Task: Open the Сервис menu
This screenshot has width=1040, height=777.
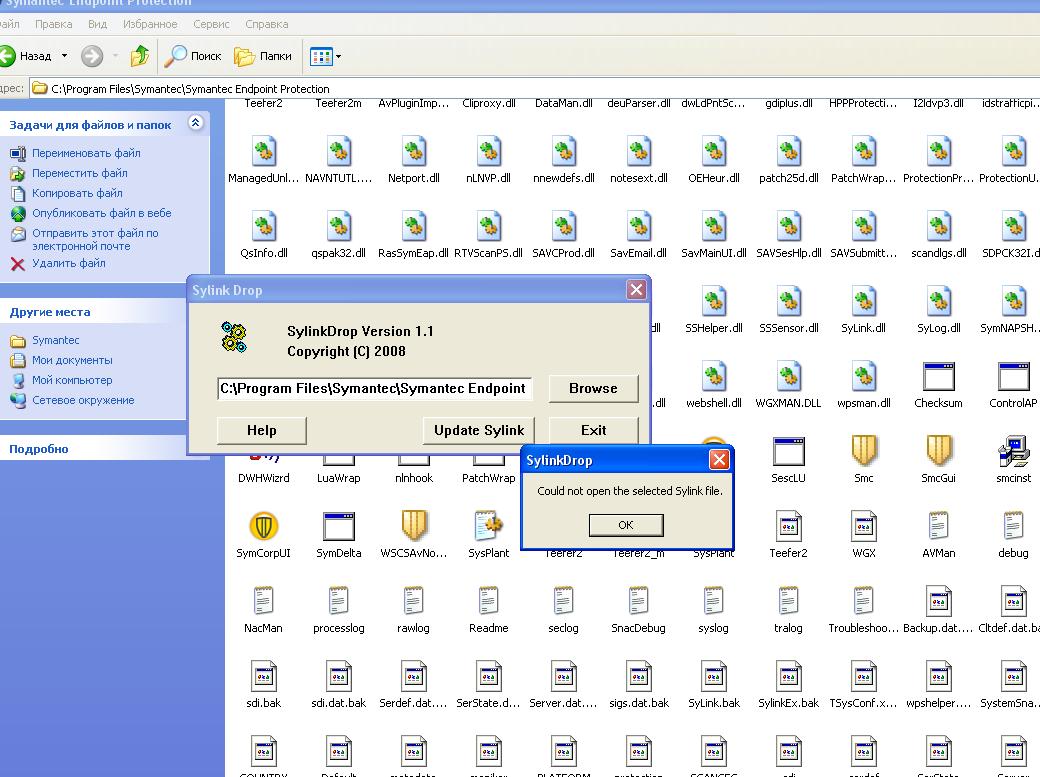Action: tap(211, 23)
